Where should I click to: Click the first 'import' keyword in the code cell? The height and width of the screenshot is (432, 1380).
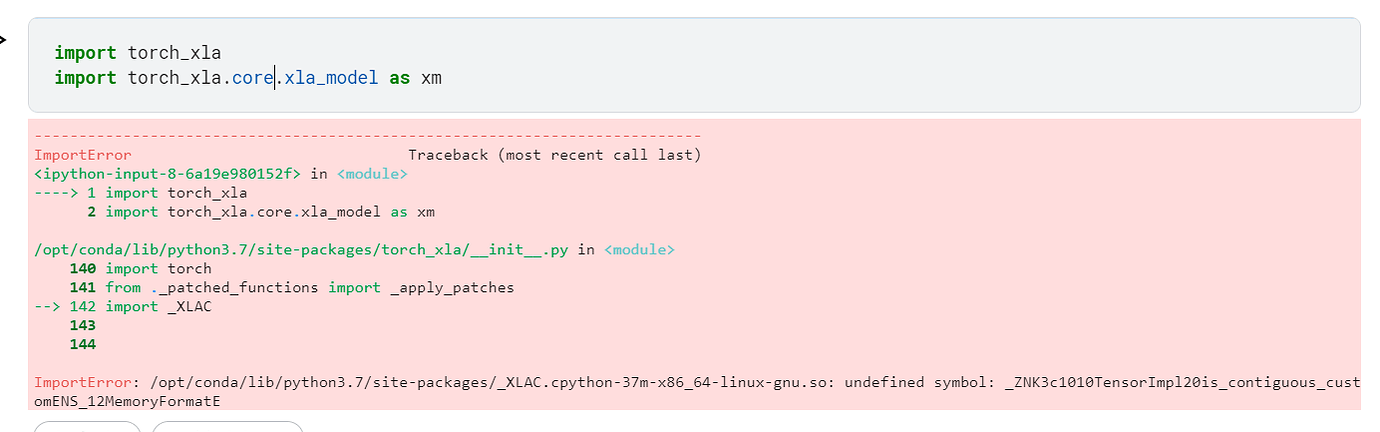85,53
